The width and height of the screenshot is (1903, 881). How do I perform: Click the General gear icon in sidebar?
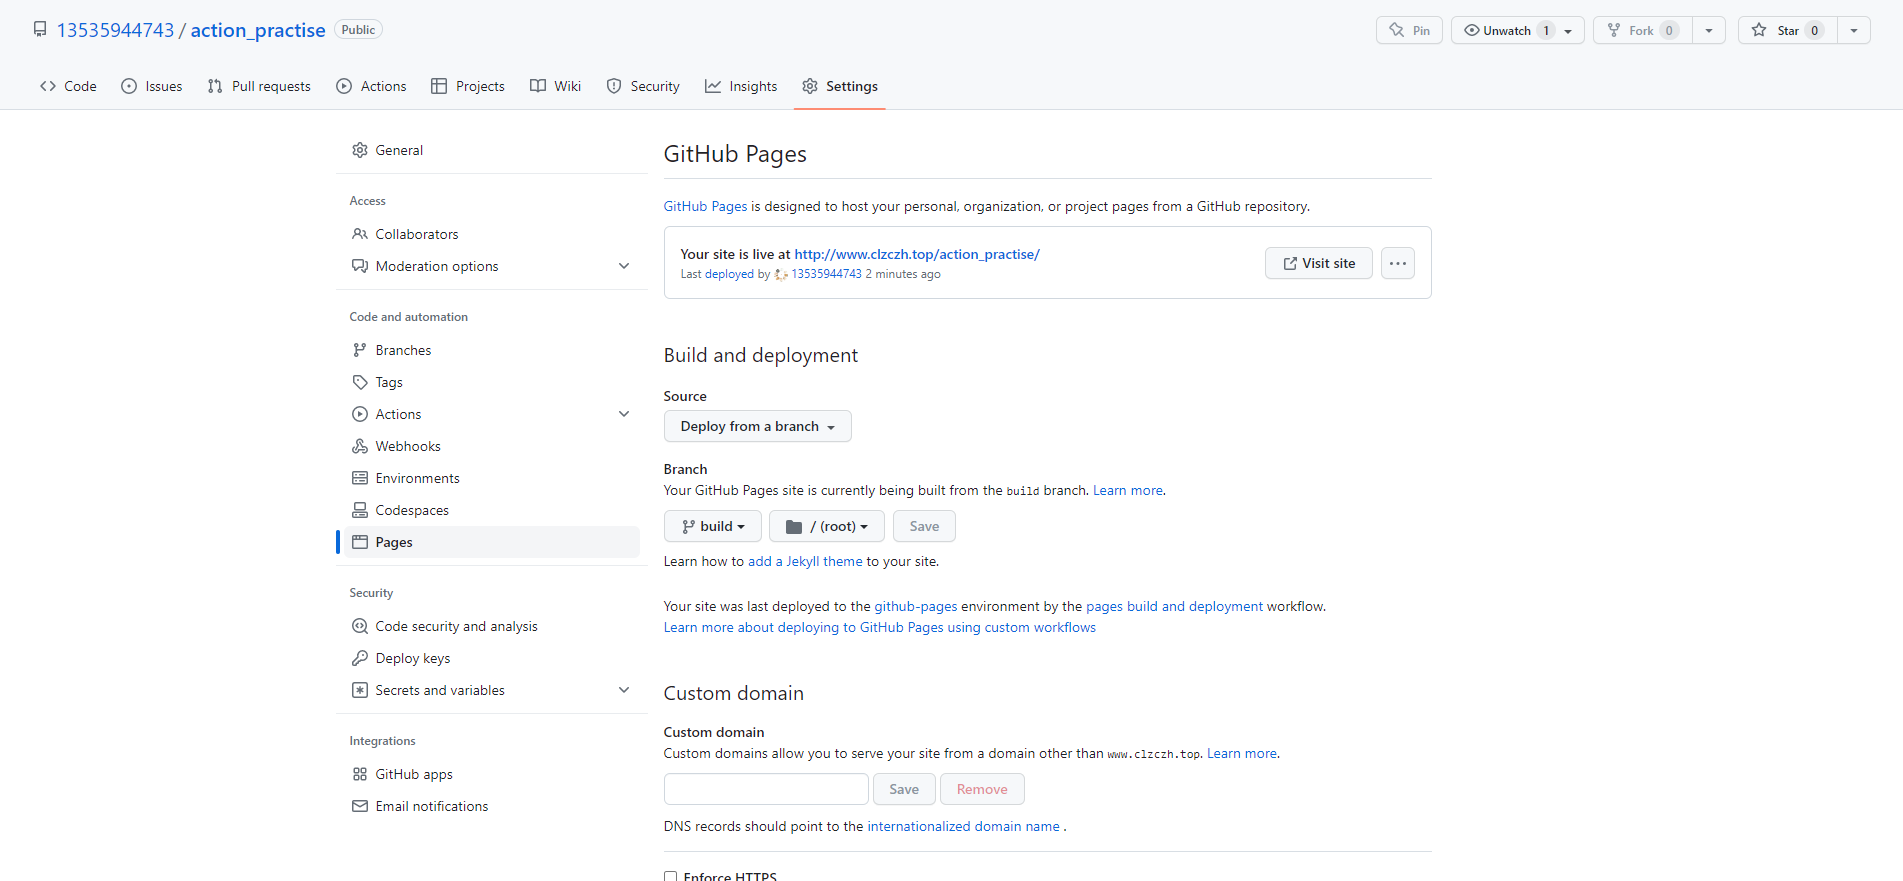360,150
